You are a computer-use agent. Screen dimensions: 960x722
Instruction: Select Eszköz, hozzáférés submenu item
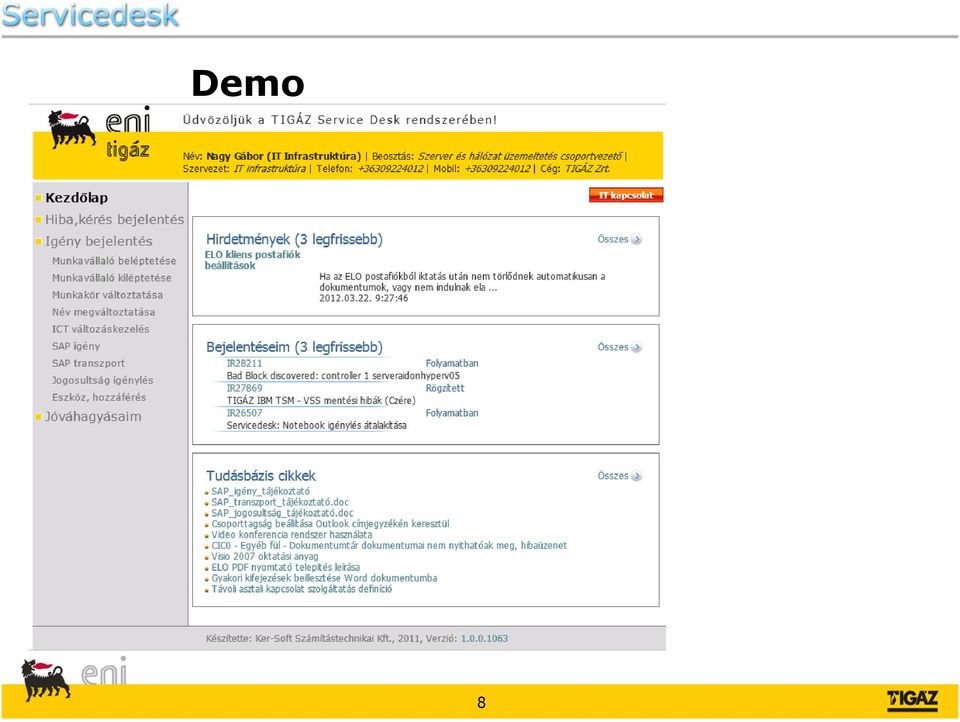coord(99,397)
